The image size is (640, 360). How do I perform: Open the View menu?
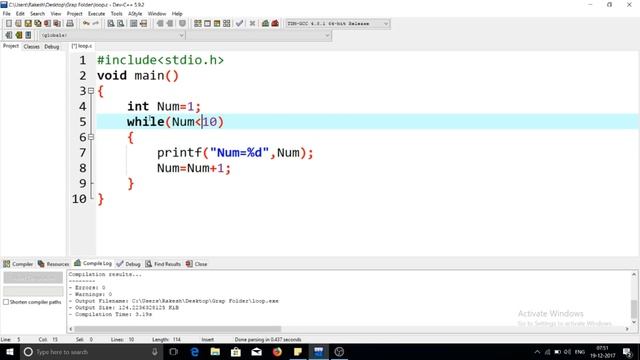coord(56,13)
